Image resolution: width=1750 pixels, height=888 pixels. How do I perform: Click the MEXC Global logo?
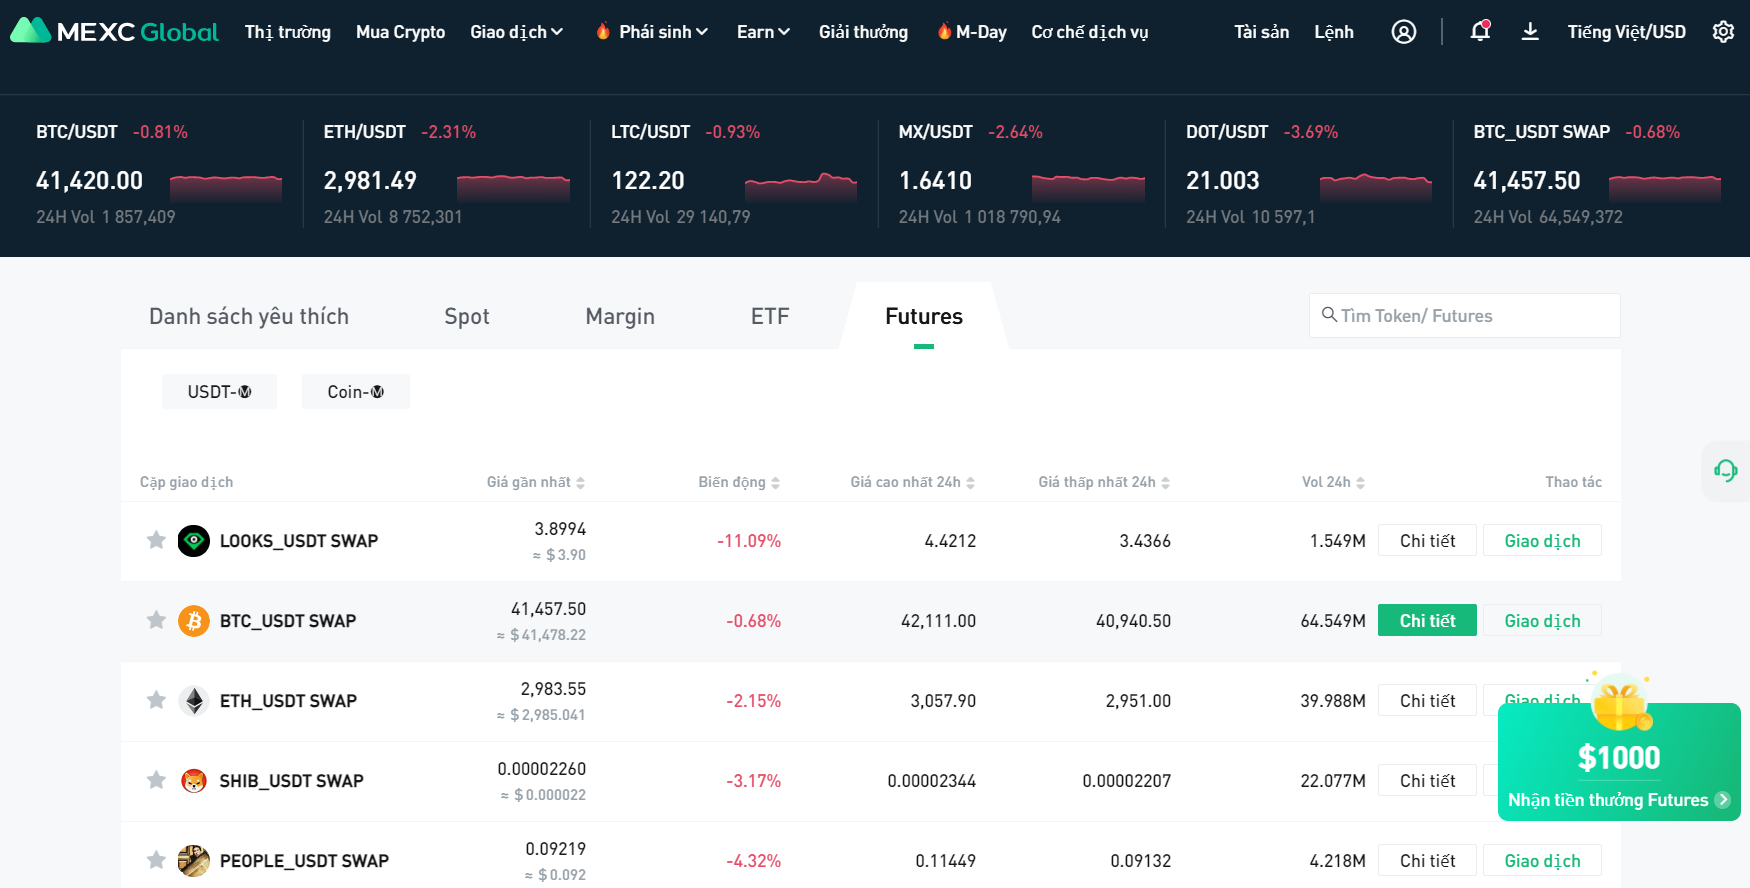tap(114, 31)
